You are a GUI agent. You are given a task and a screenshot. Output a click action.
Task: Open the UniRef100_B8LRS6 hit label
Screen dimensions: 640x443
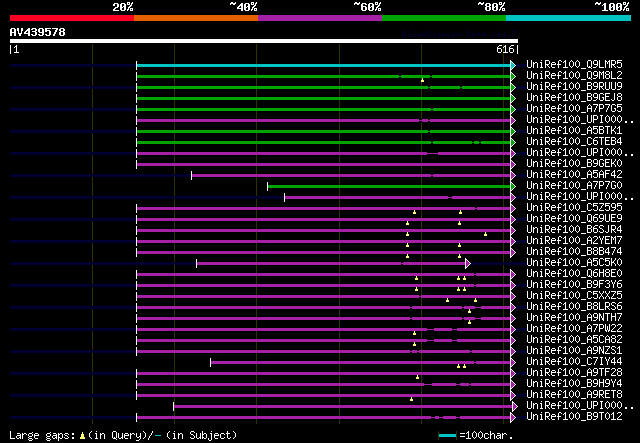pos(574,307)
